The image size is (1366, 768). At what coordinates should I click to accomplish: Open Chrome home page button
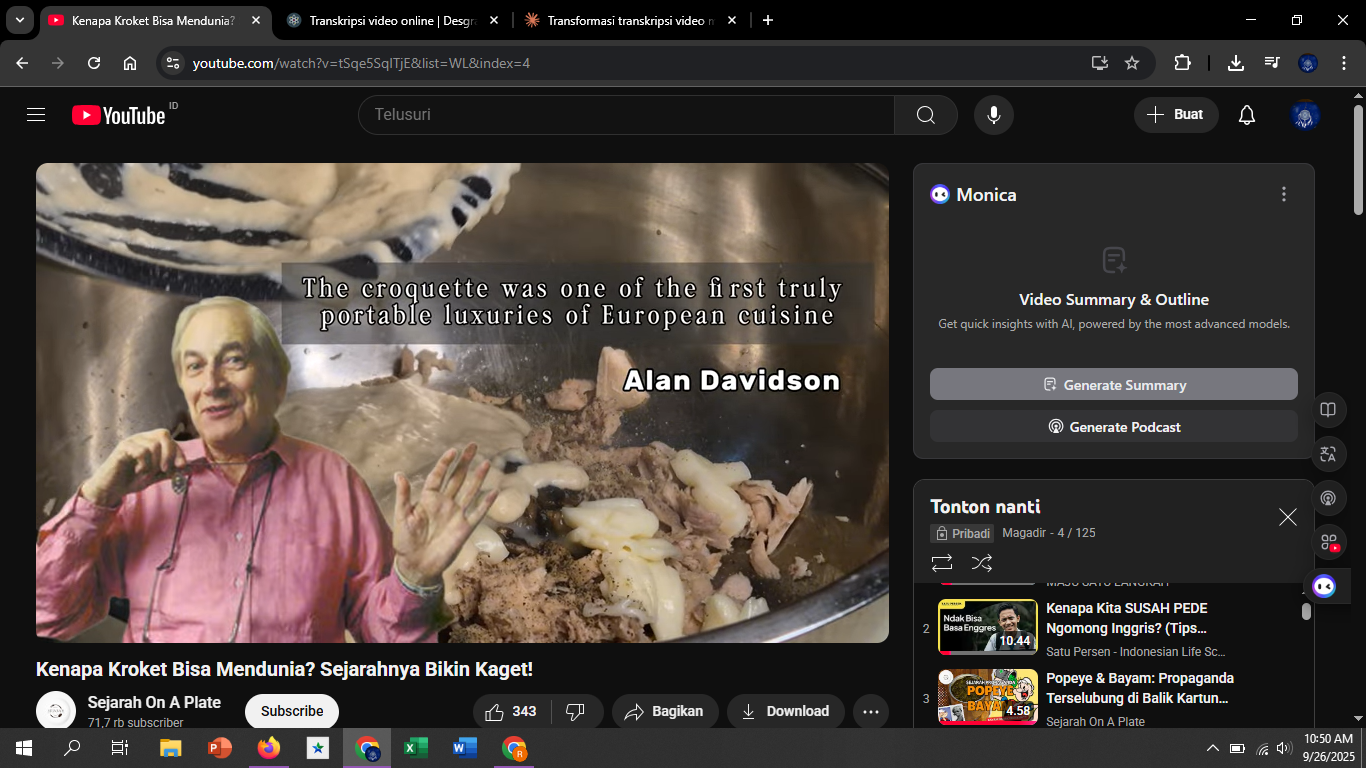(x=130, y=63)
